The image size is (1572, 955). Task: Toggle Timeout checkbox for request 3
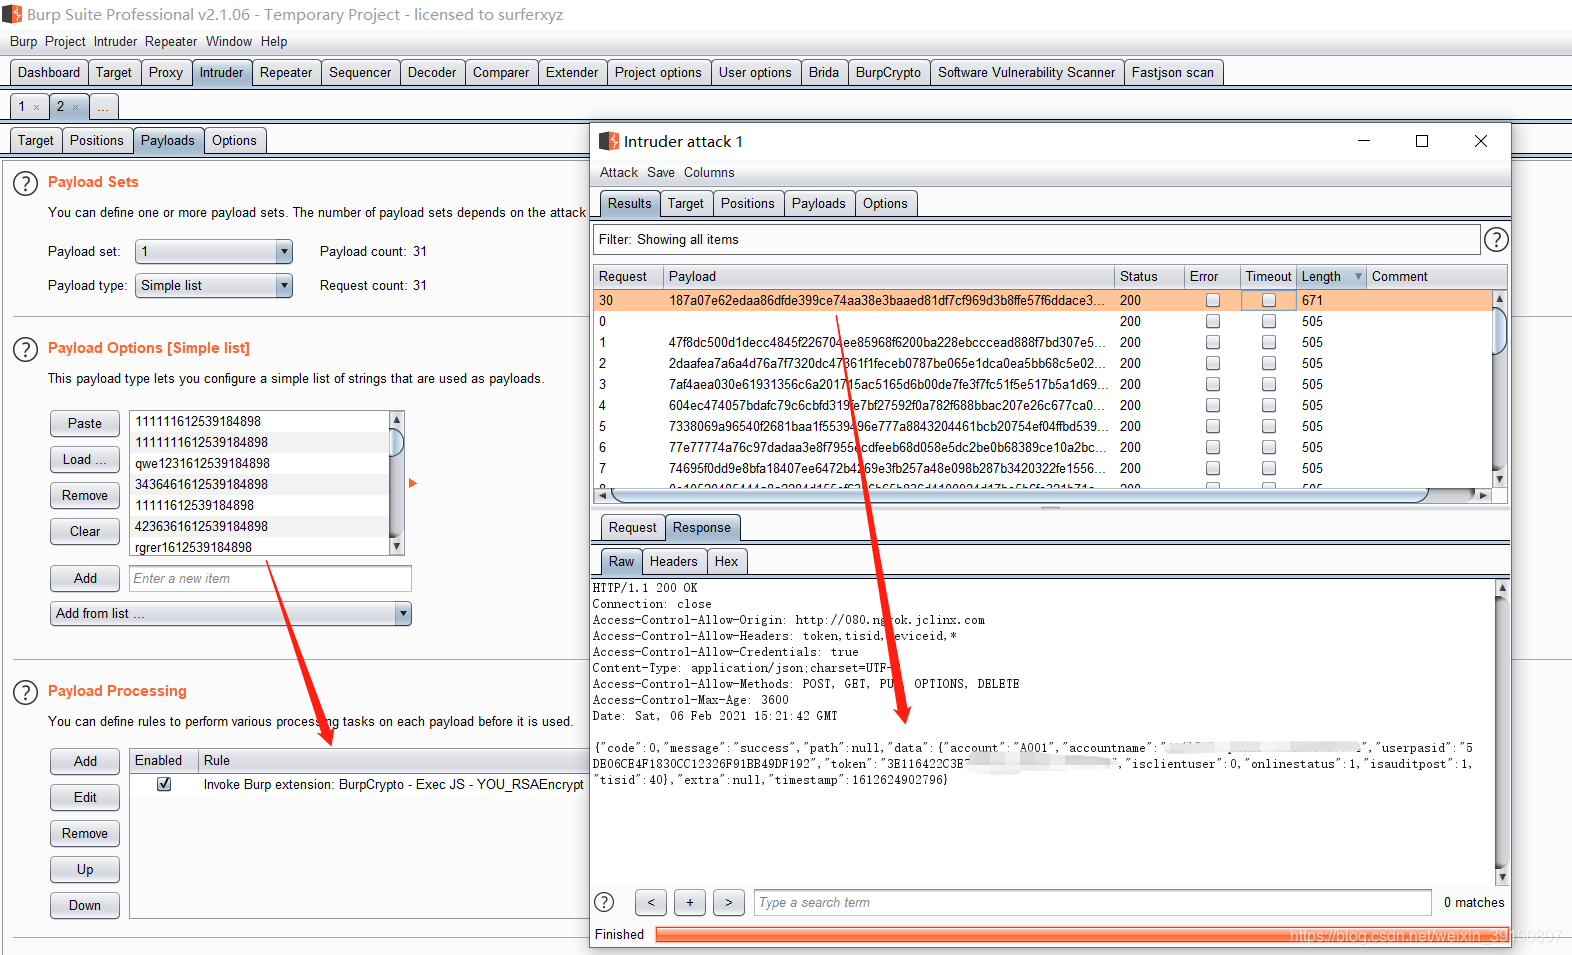(x=1269, y=384)
